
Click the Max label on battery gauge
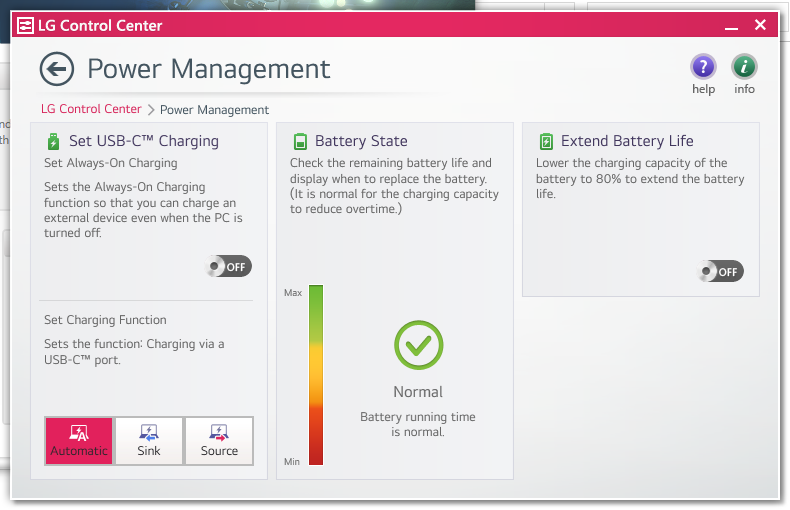[293, 293]
